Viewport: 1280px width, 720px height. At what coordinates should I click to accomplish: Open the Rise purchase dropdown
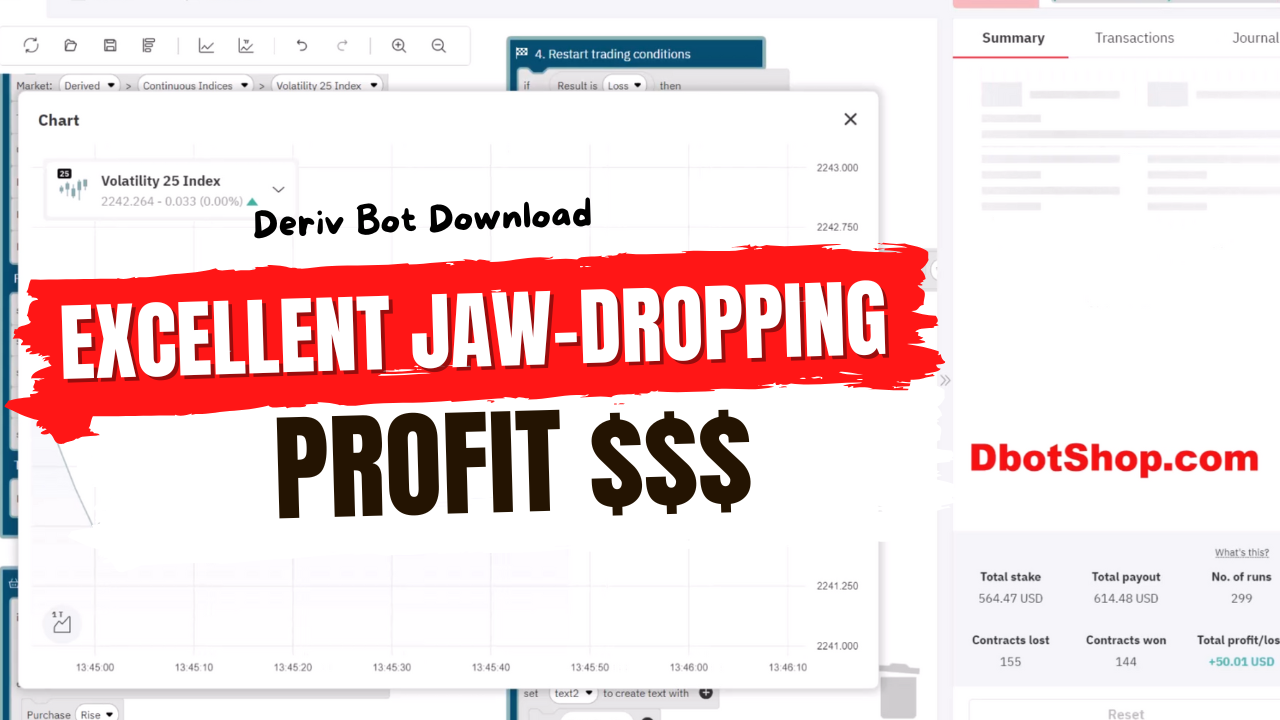click(97, 714)
